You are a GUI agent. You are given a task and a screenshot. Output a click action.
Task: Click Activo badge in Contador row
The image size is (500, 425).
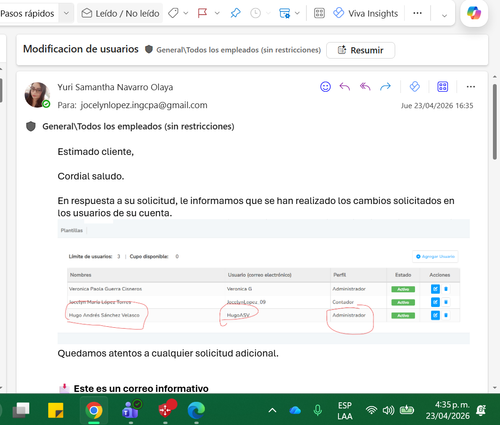point(403,302)
